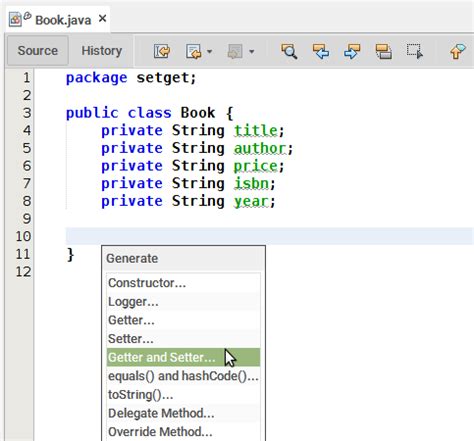474x441 pixels.
Task: Click the Last Edit location icon
Action: pos(162,52)
